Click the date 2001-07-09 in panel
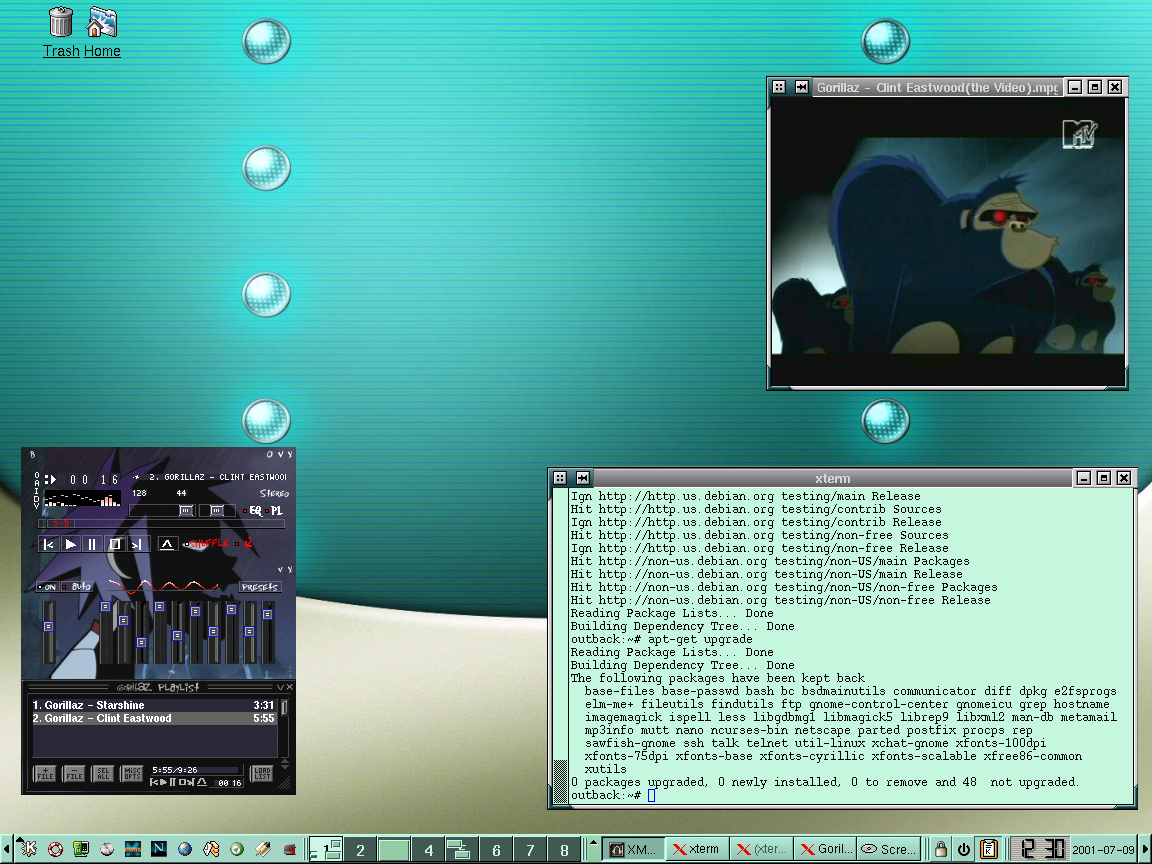The height and width of the screenshot is (864, 1152). click(x=1104, y=850)
